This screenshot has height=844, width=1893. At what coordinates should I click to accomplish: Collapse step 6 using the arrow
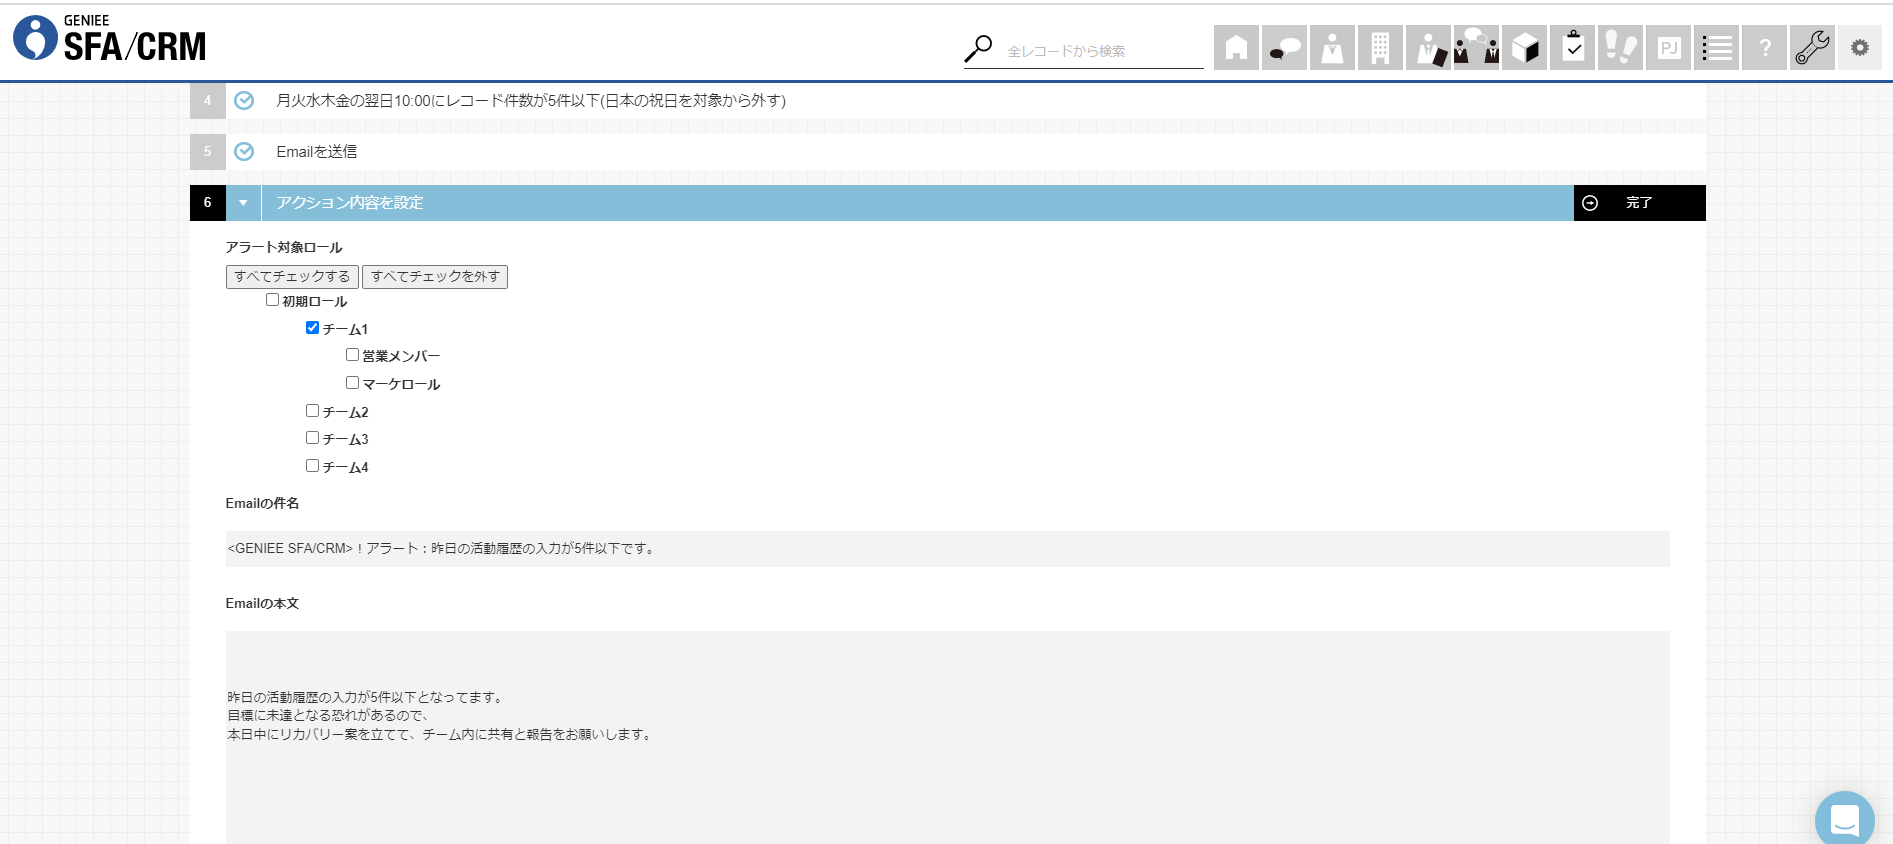point(243,203)
